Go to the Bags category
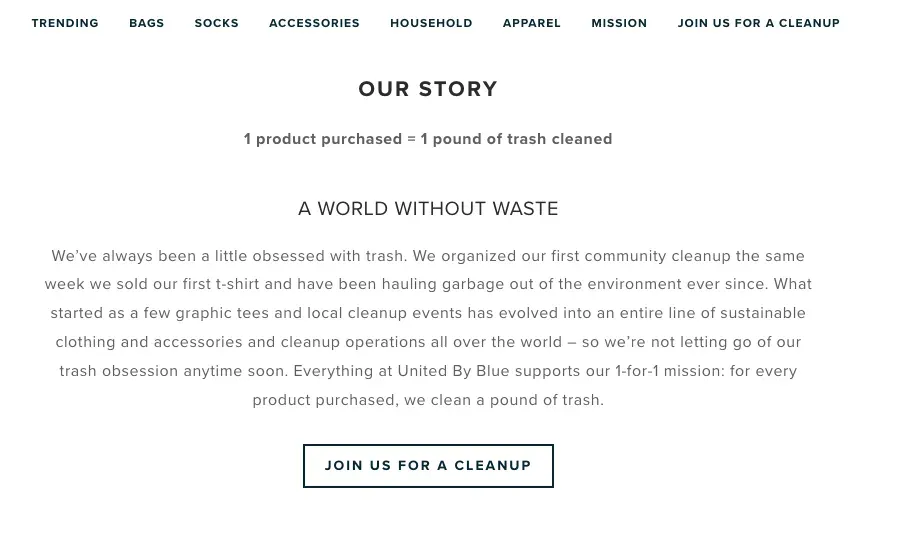This screenshot has height=543, width=923. (x=147, y=23)
